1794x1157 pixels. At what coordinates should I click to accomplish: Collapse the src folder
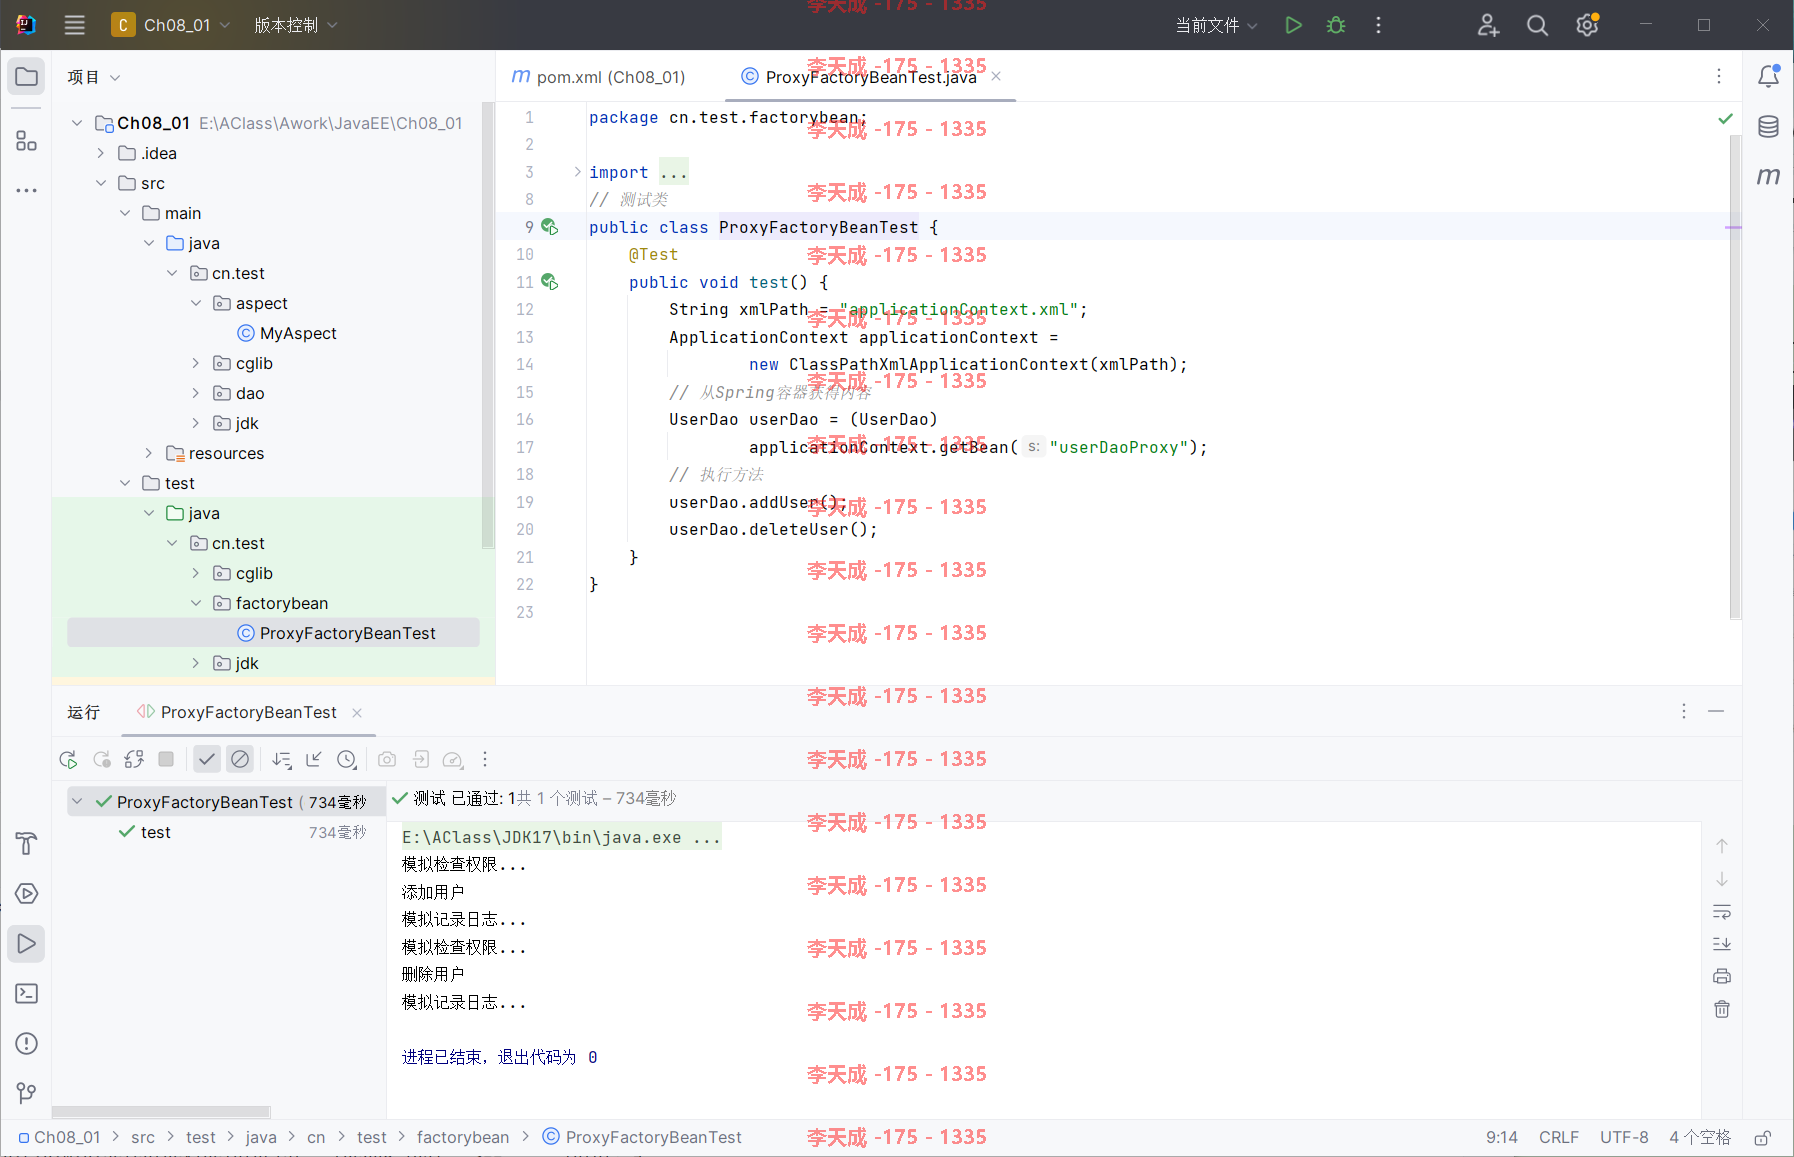[101, 183]
